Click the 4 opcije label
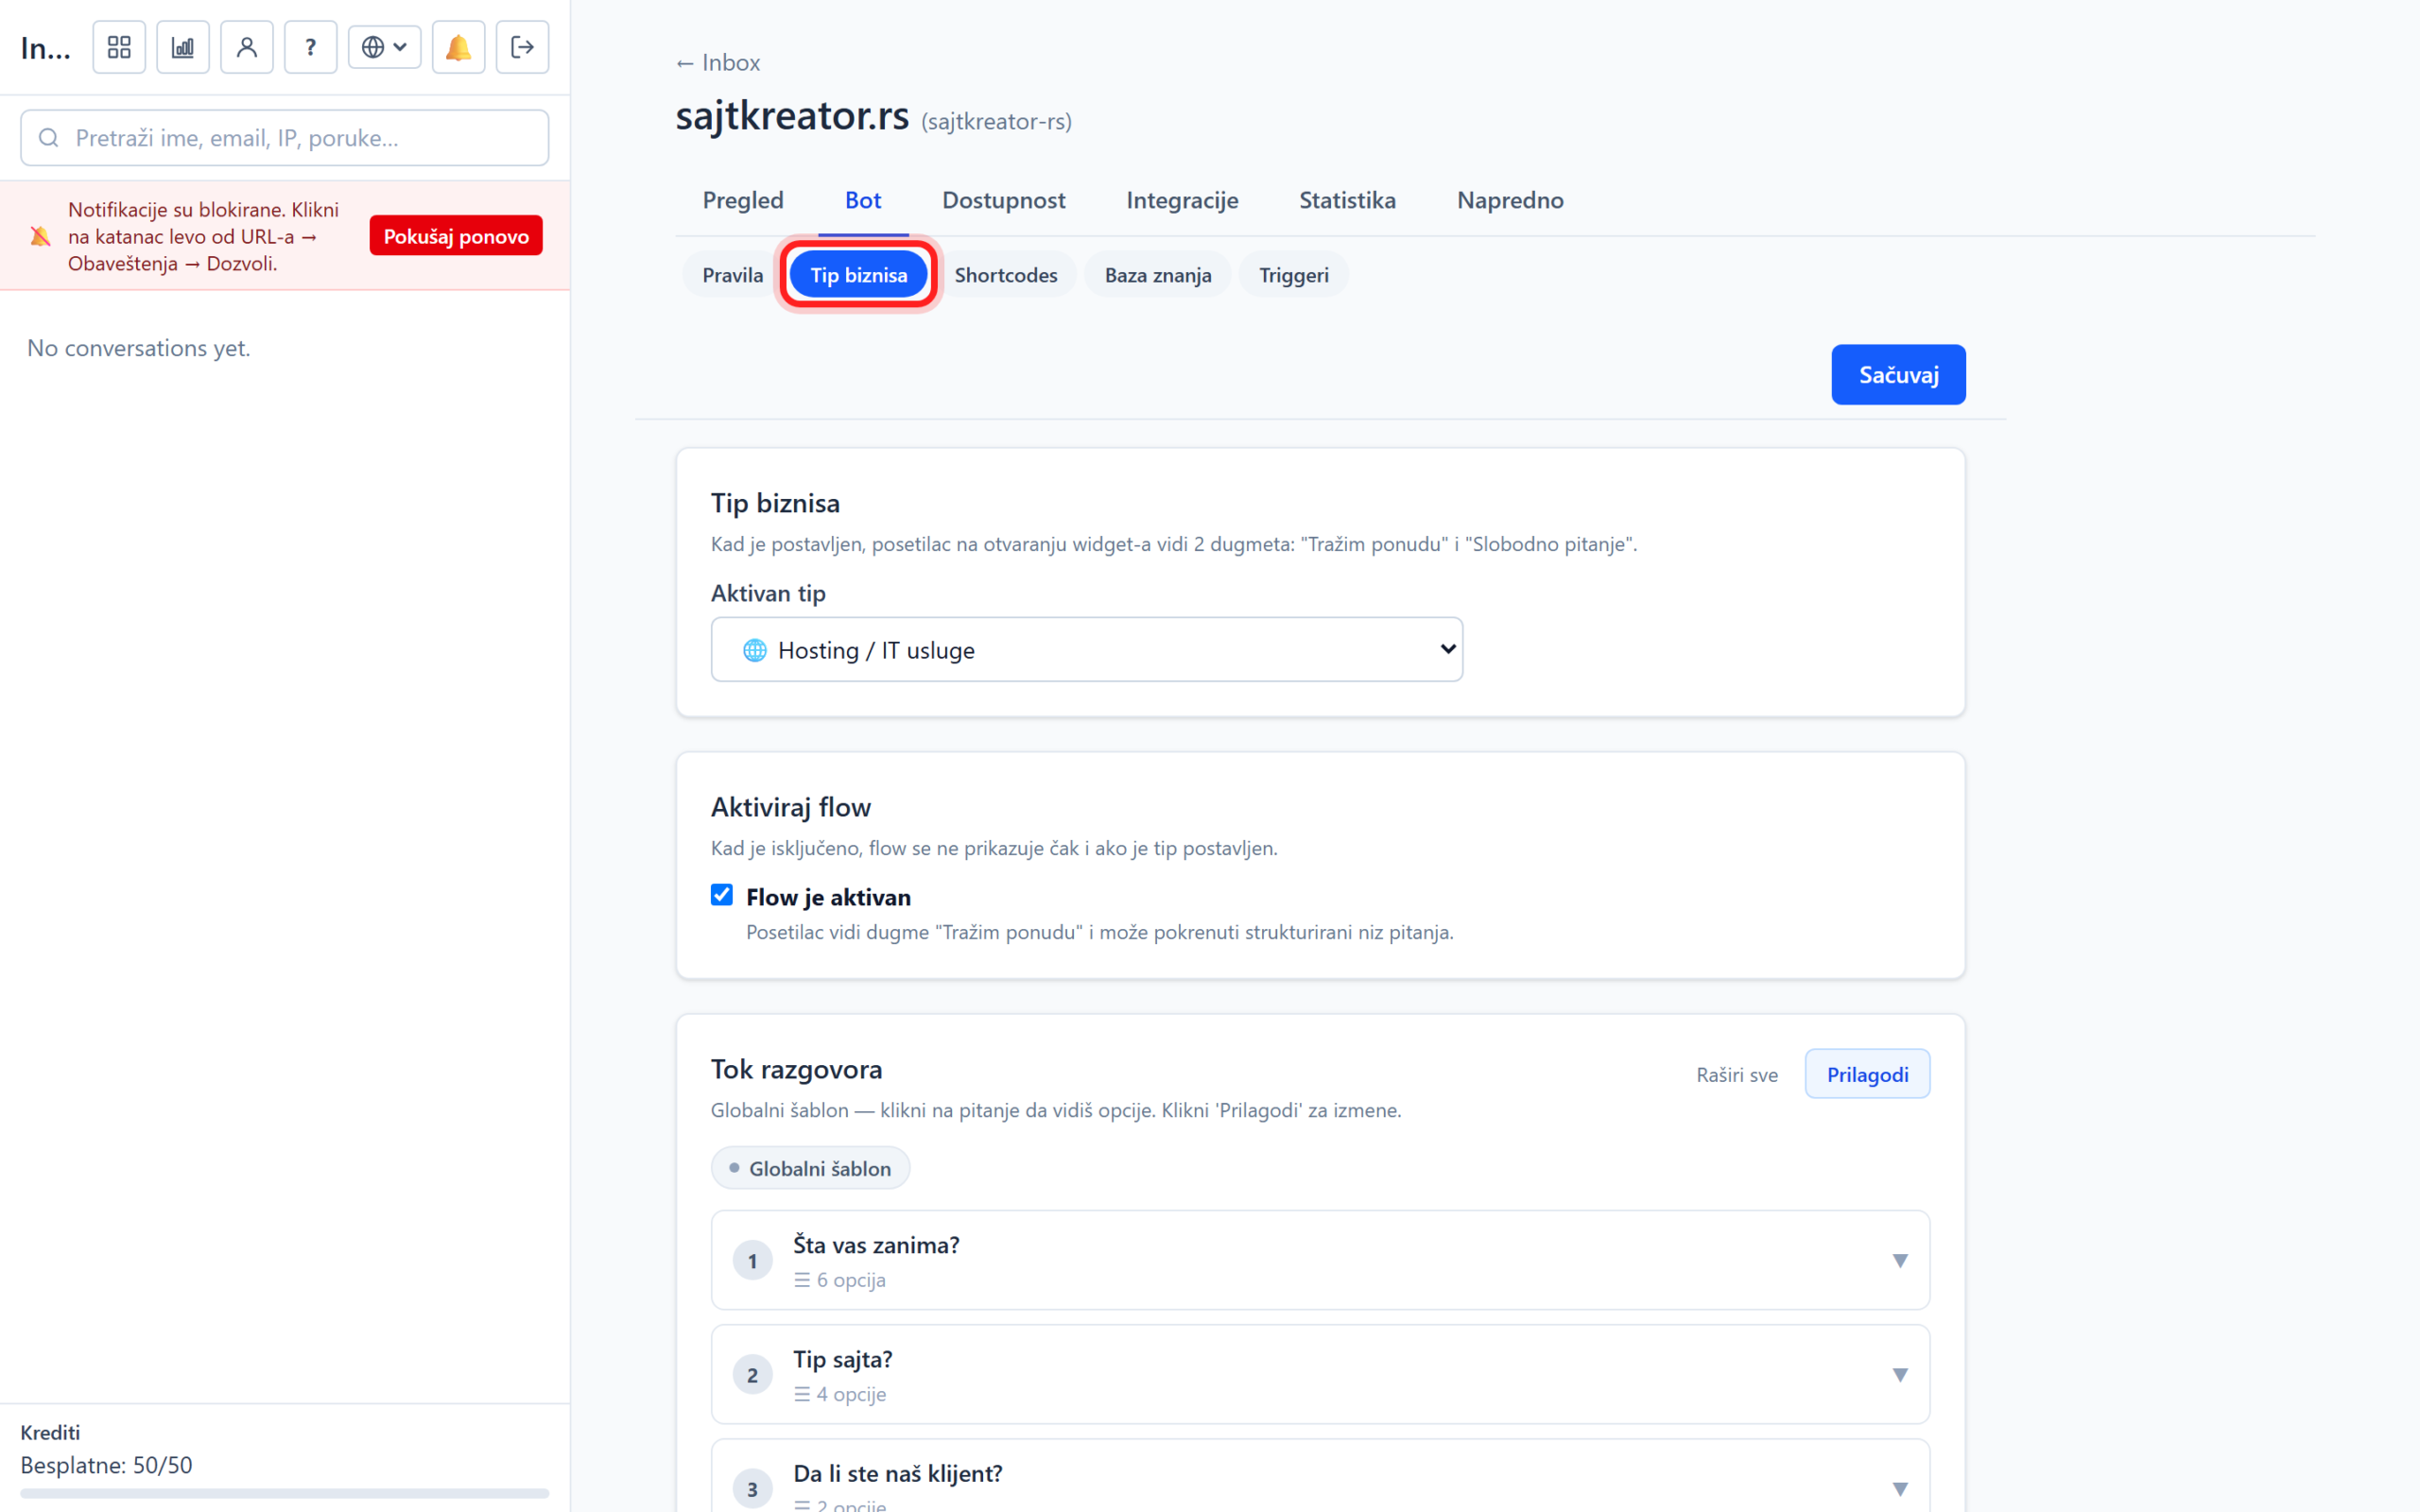2420x1512 pixels. (840, 1394)
